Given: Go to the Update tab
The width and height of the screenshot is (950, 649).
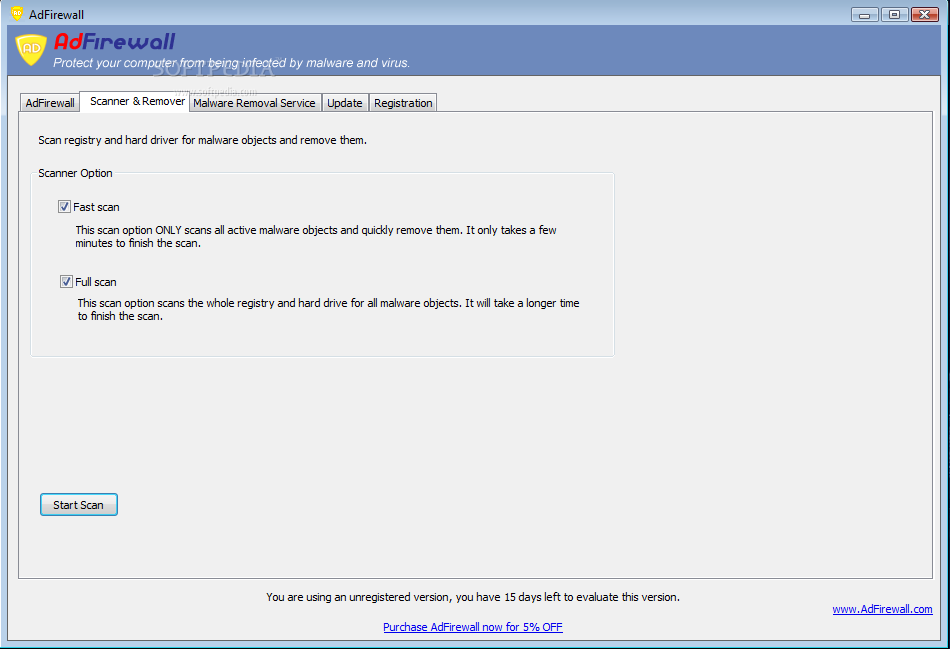Looking at the screenshot, I should [345, 103].
